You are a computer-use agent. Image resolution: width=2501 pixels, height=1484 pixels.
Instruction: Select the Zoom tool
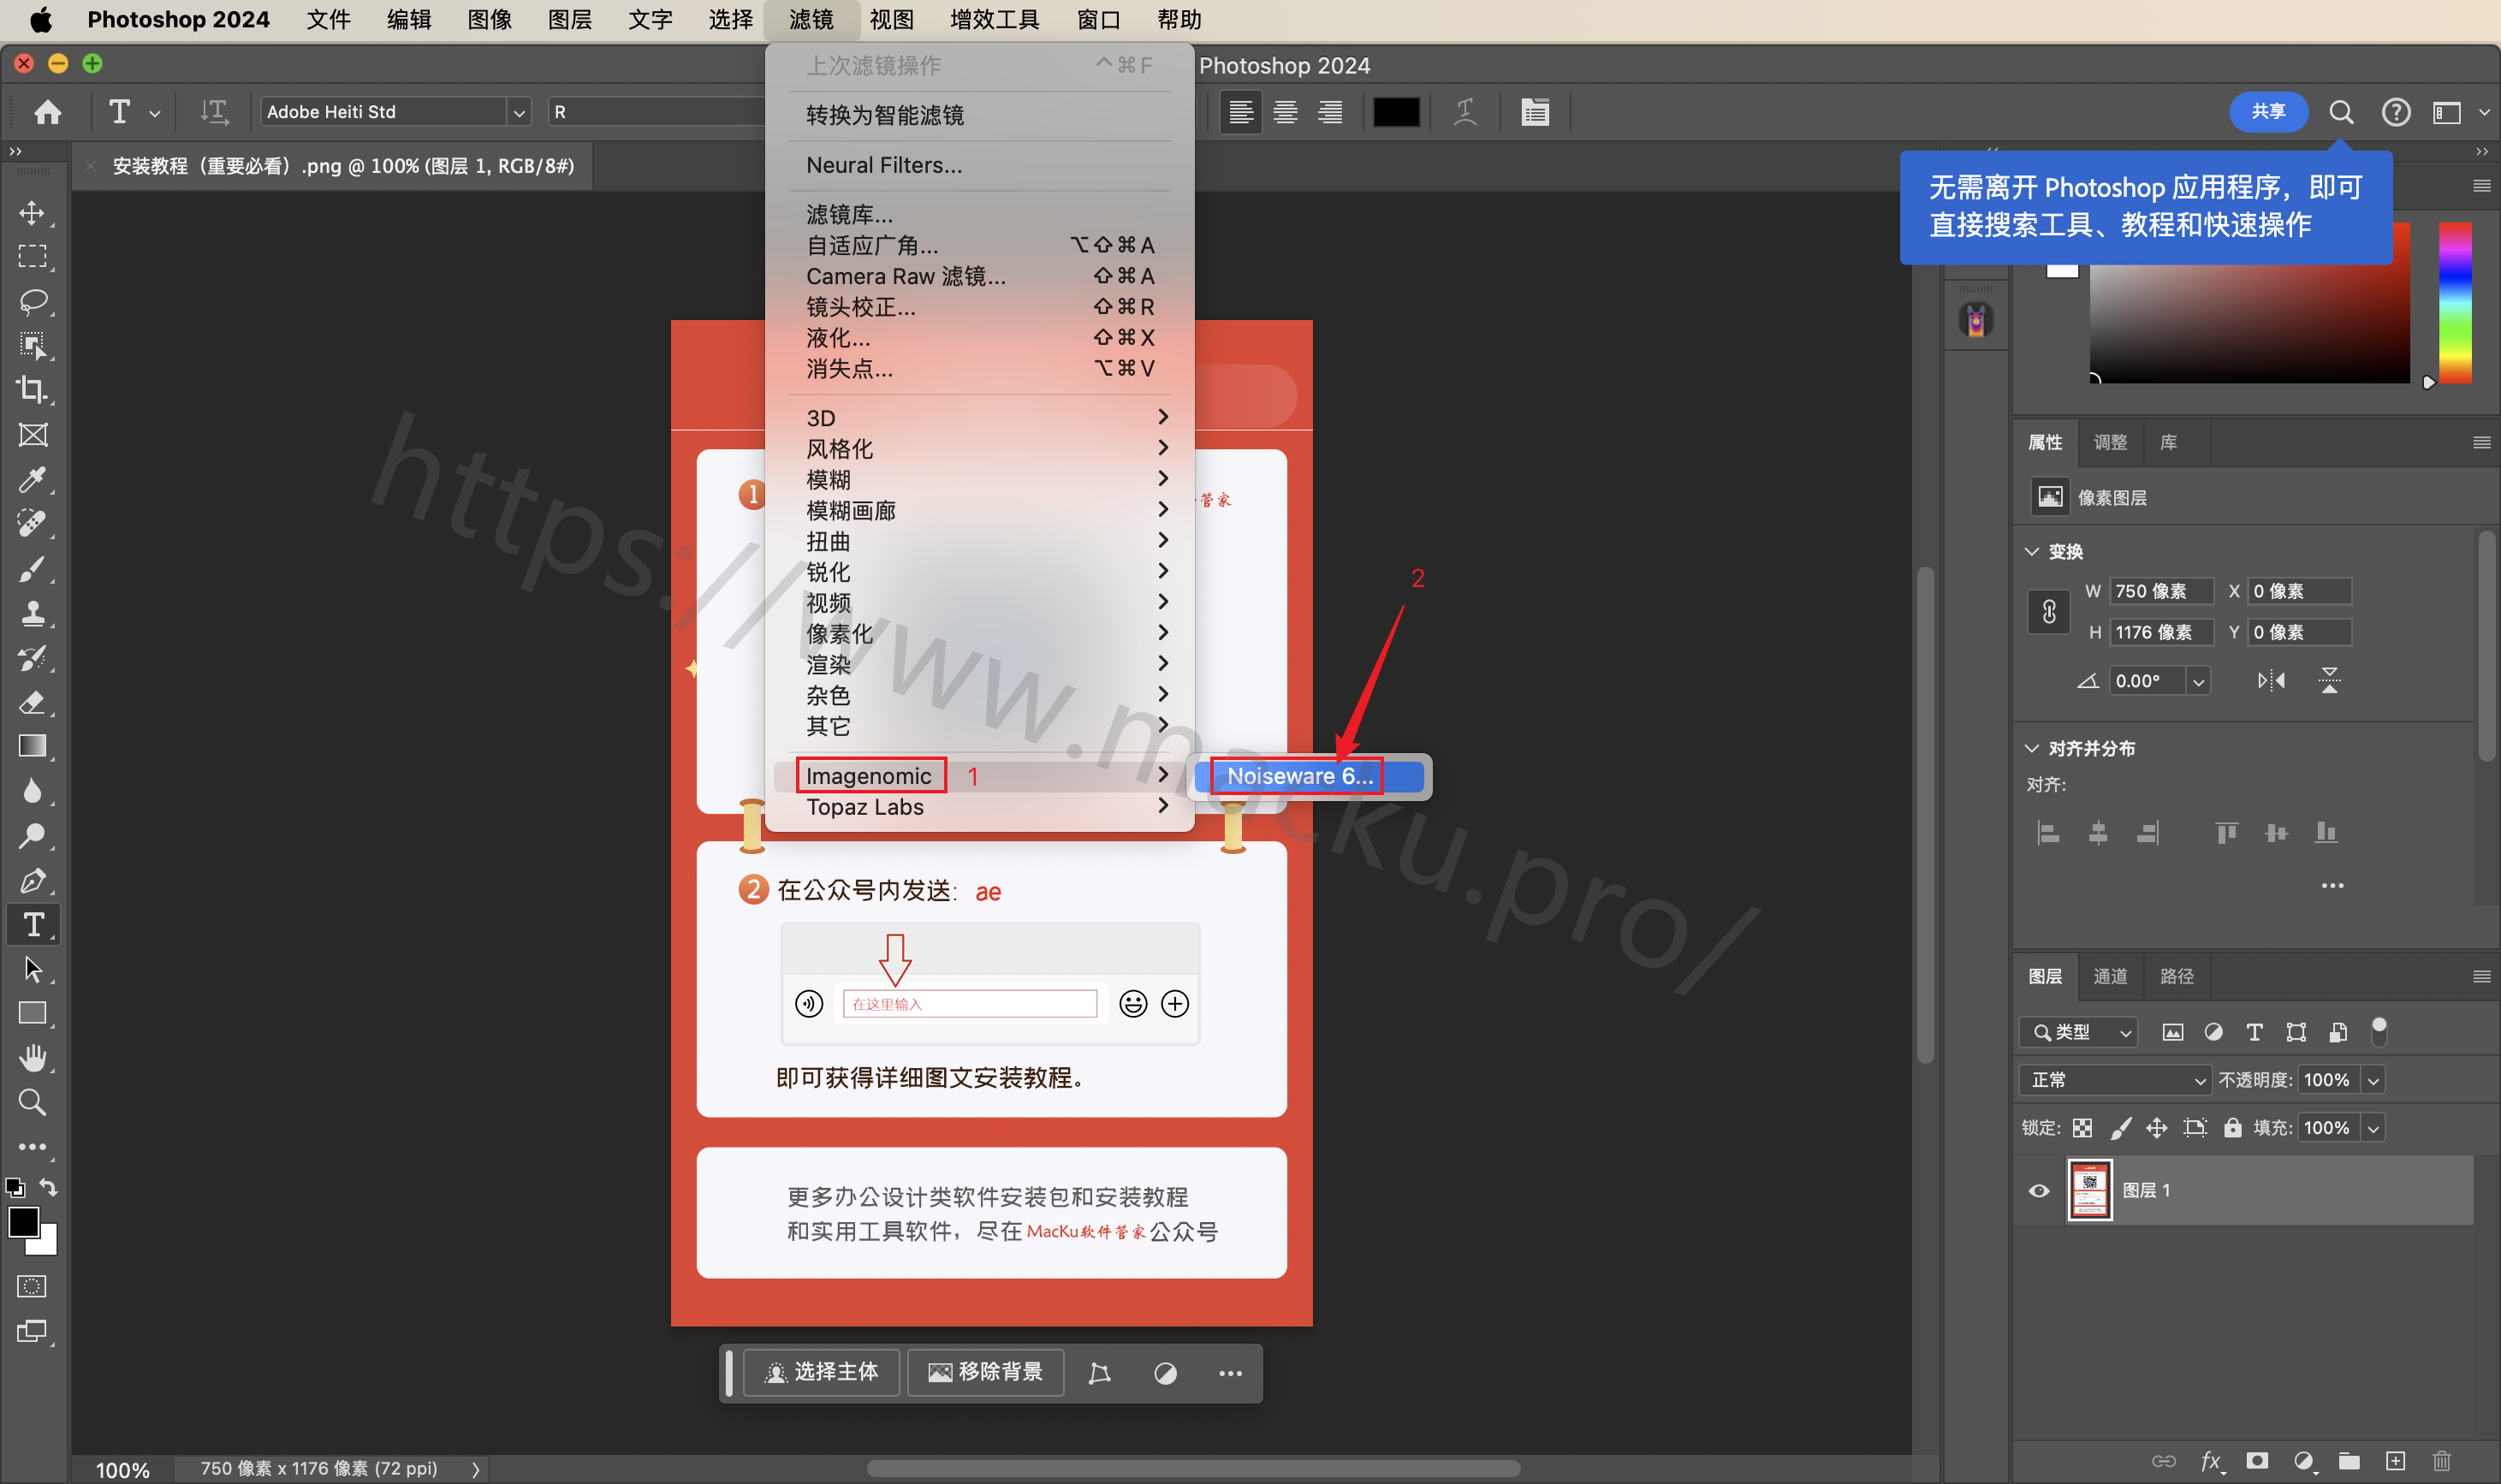point(32,1102)
